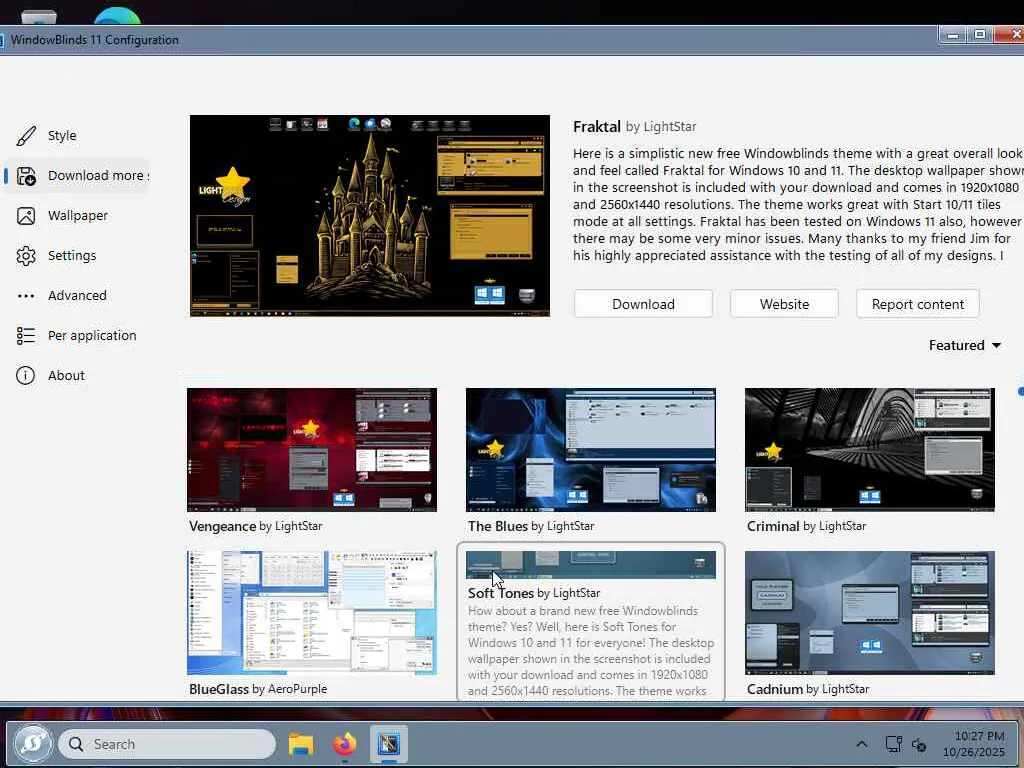This screenshot has width=1024, height=768.
Task: Select the Fraktal large preview image
Action: (x=370, y=216)
